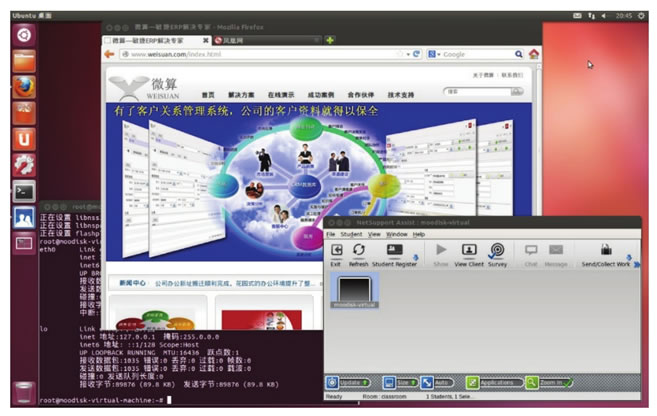The height and width of the screenshot is (416, 657).
Task: Open search engine dropdown in Firefox
Action: tap(433, 54)
